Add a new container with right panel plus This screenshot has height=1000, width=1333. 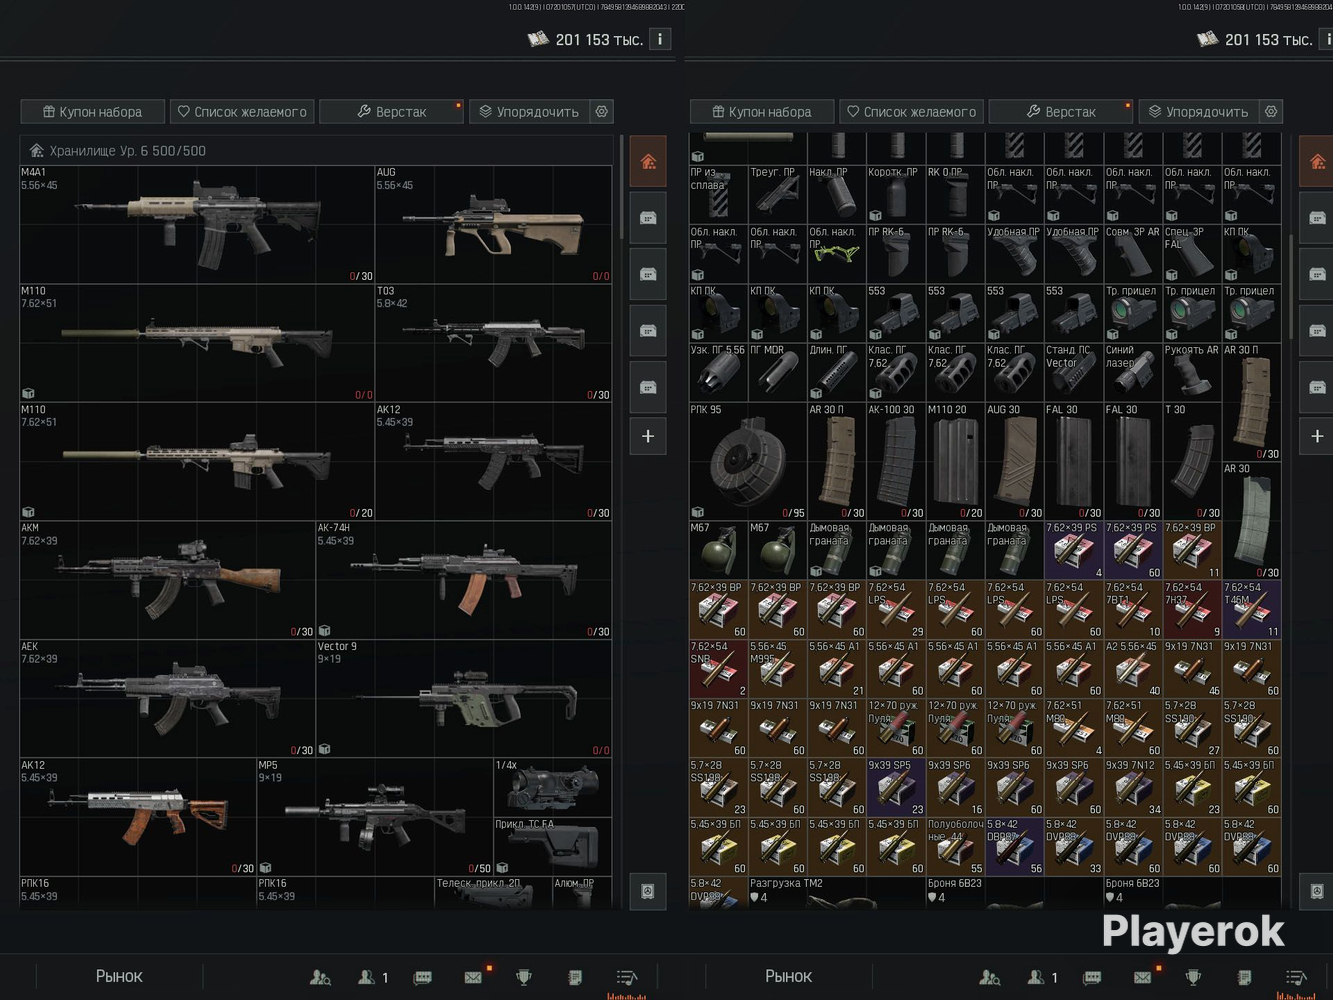click(x=1317, y=436)
